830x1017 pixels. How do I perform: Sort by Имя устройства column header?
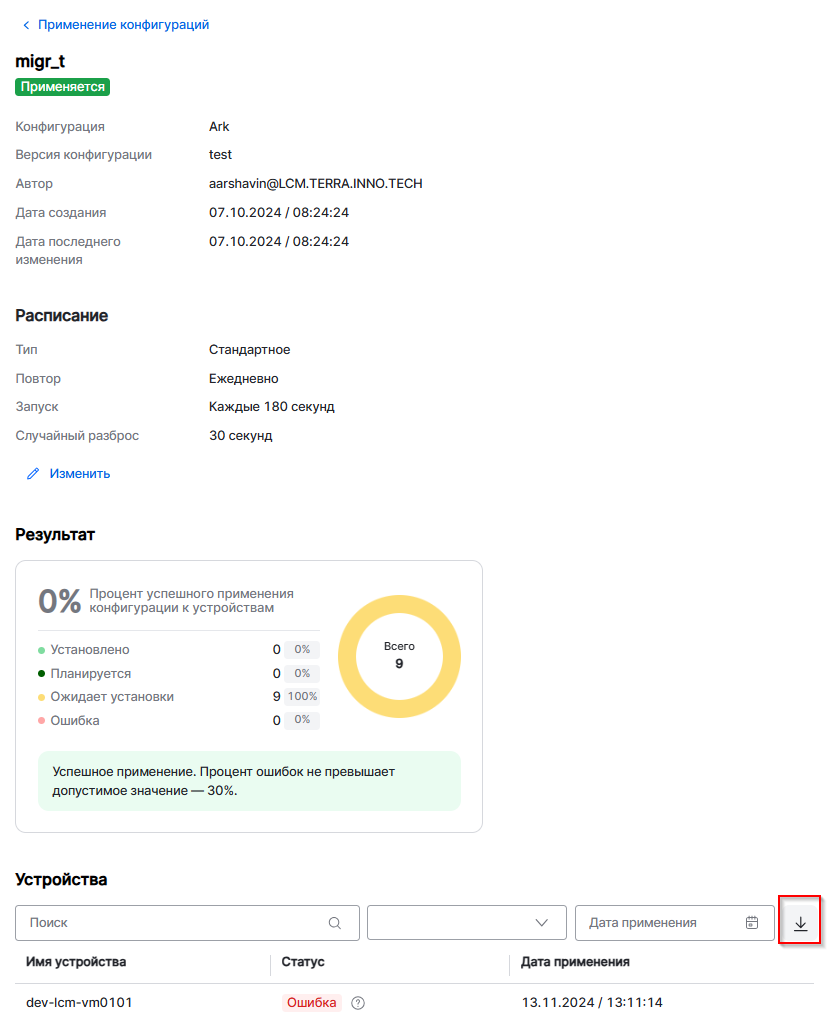[x=77, y=962]
